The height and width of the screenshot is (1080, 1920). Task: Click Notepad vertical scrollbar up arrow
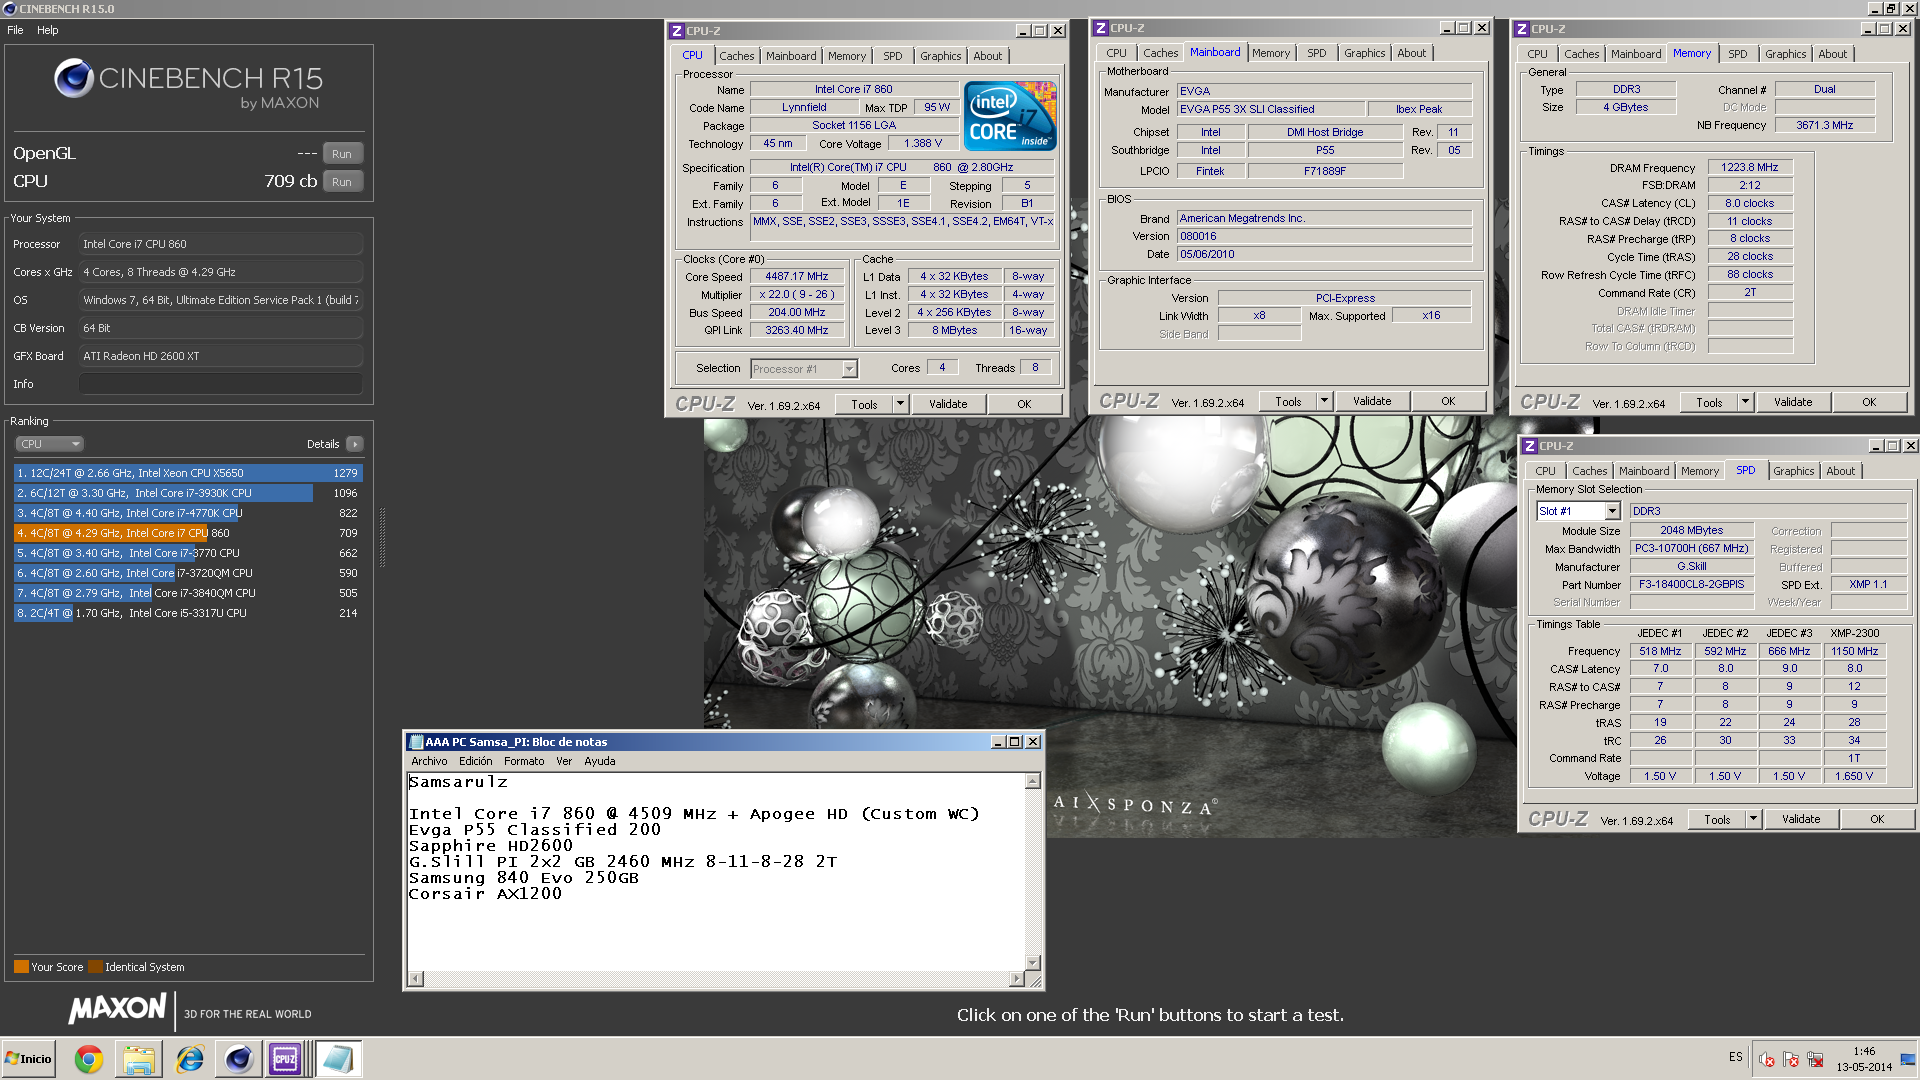click(1033, 781)
